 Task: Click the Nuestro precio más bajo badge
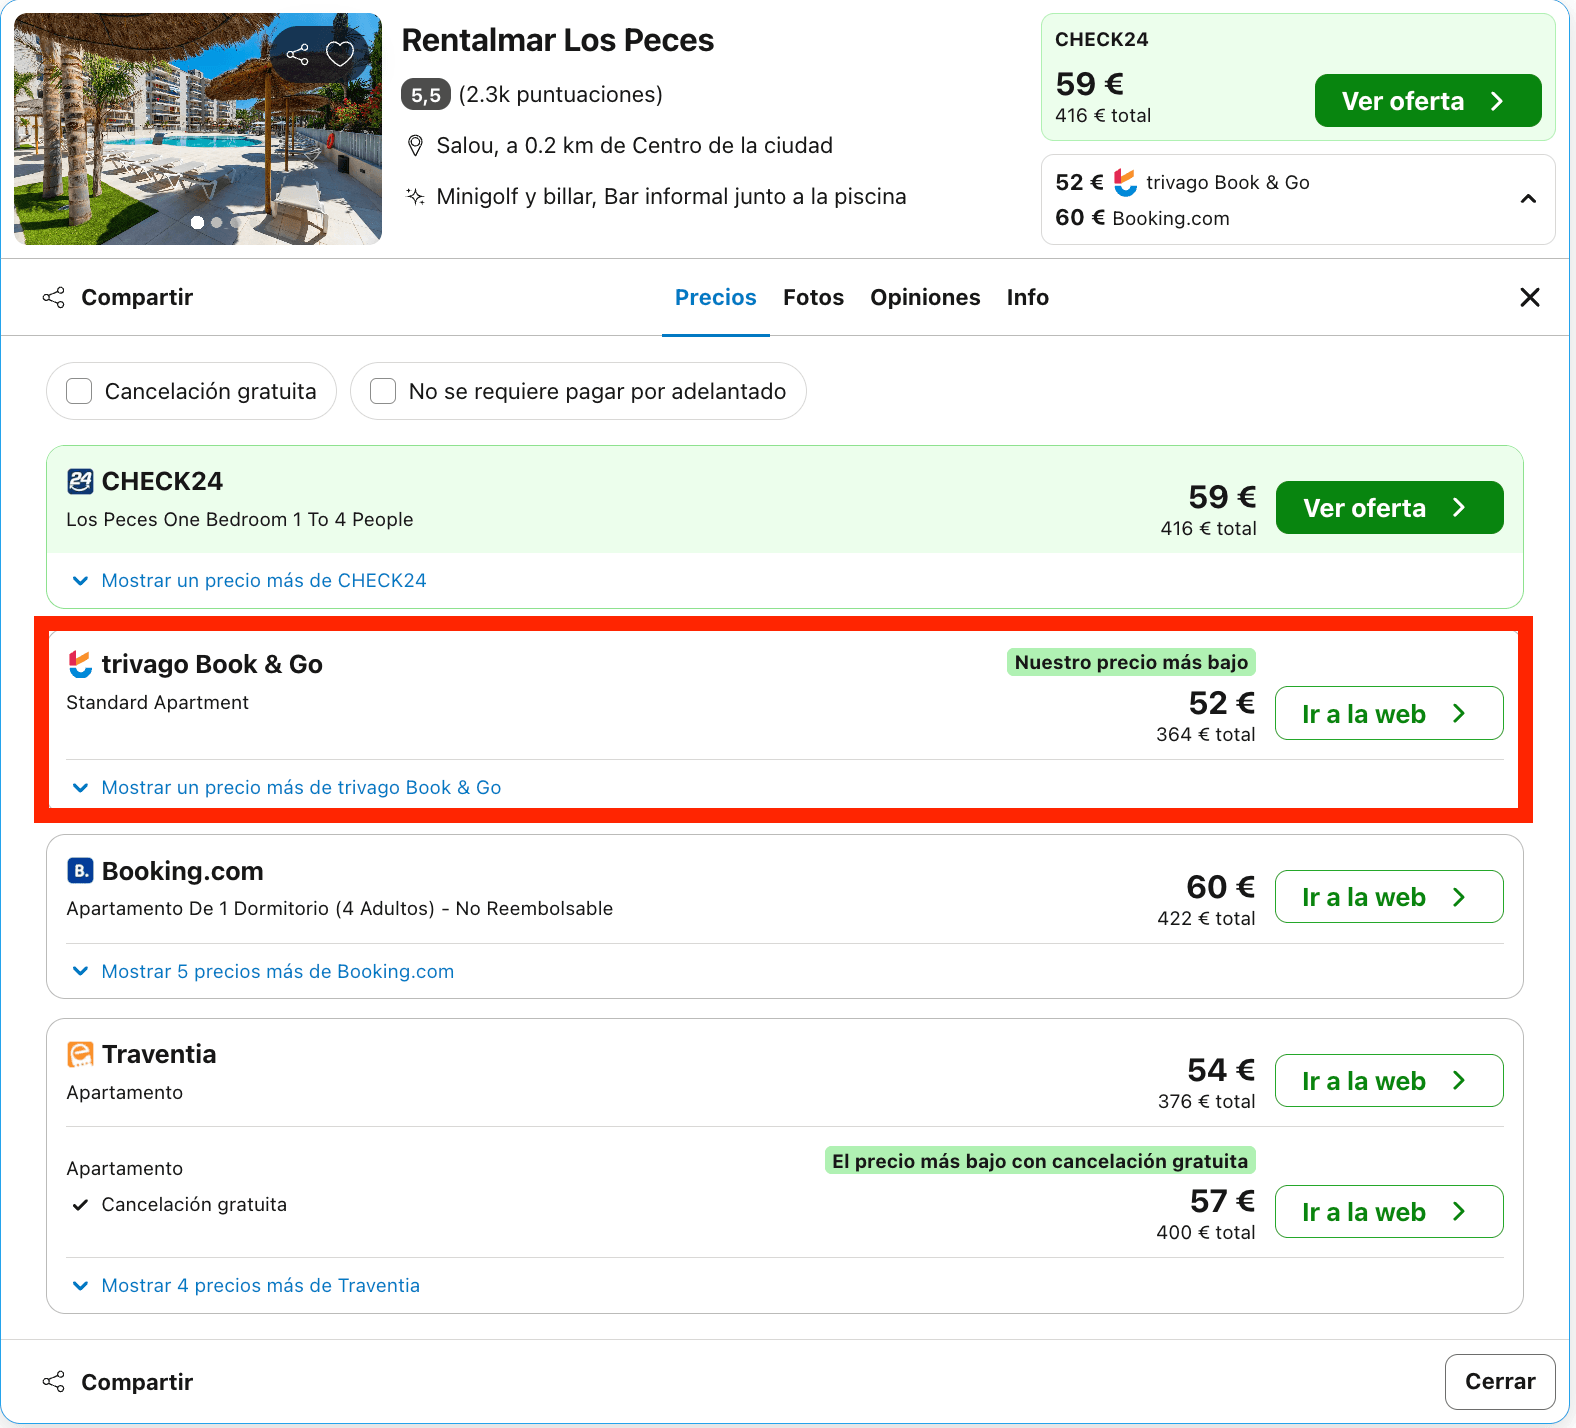click(x=1131, y=662)
